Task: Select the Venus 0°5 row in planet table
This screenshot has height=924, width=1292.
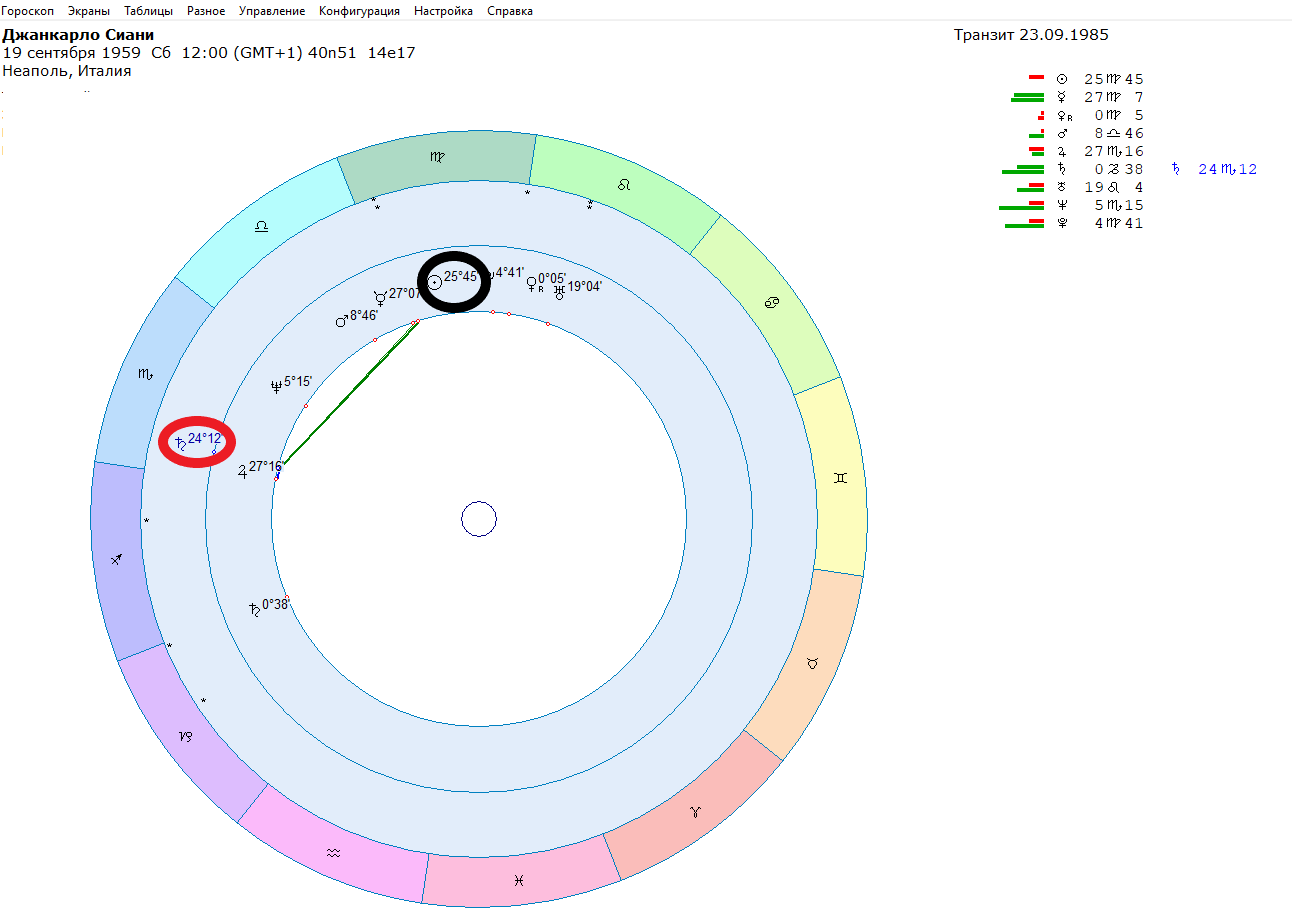Action: [1091, 115]
